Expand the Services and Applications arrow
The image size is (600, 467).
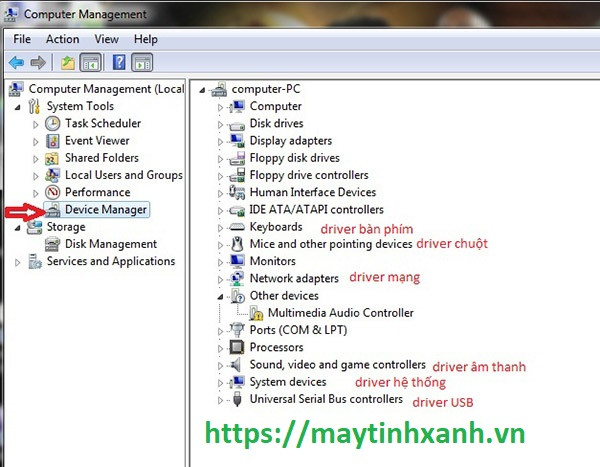(x=18, y=263)
